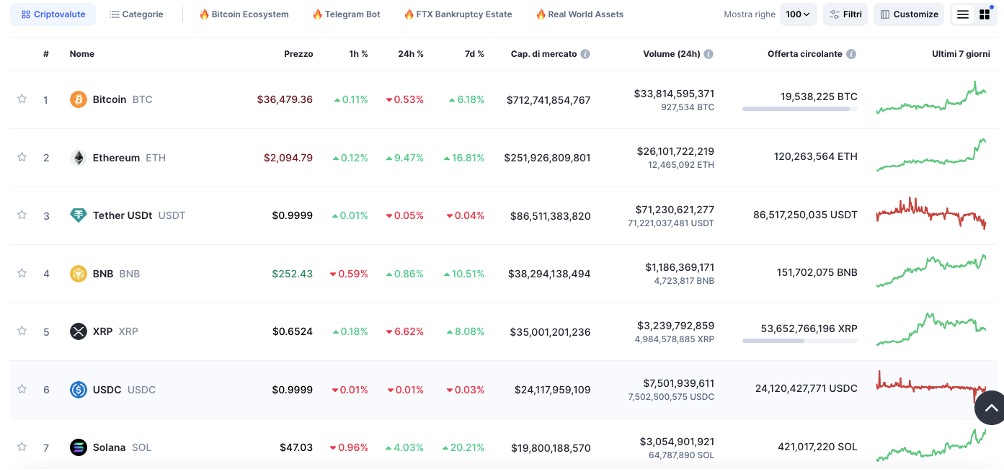Select the Criptovalute tab

tap(53, 14)
